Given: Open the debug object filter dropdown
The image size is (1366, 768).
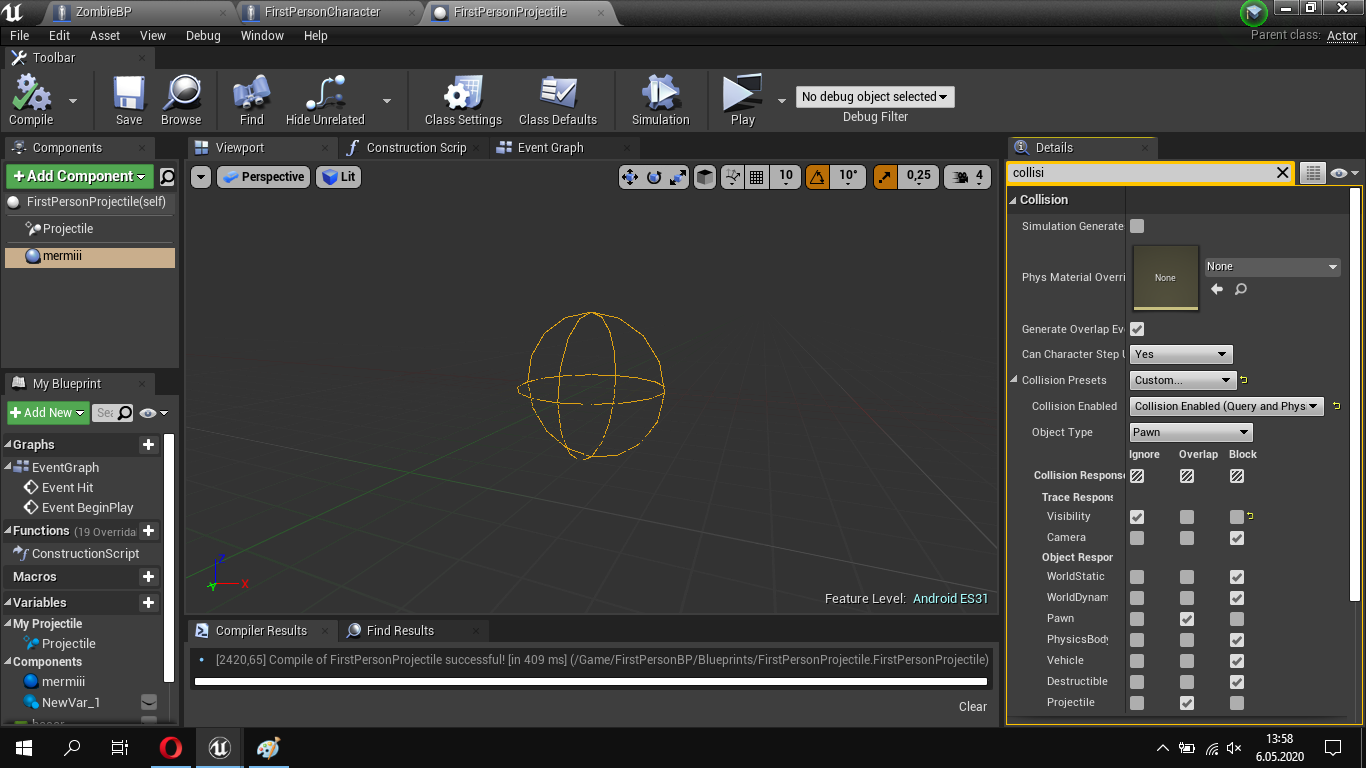Looking at the screenshot, I should 875,97.
